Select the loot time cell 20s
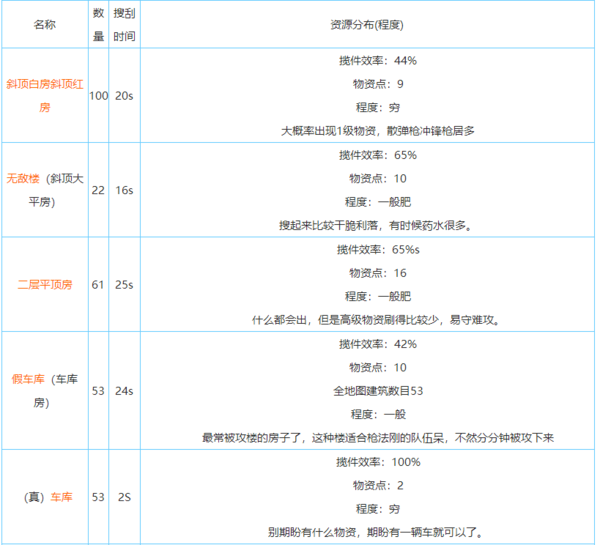The height and width of the screenshot is (545, 600). point(124,96)
